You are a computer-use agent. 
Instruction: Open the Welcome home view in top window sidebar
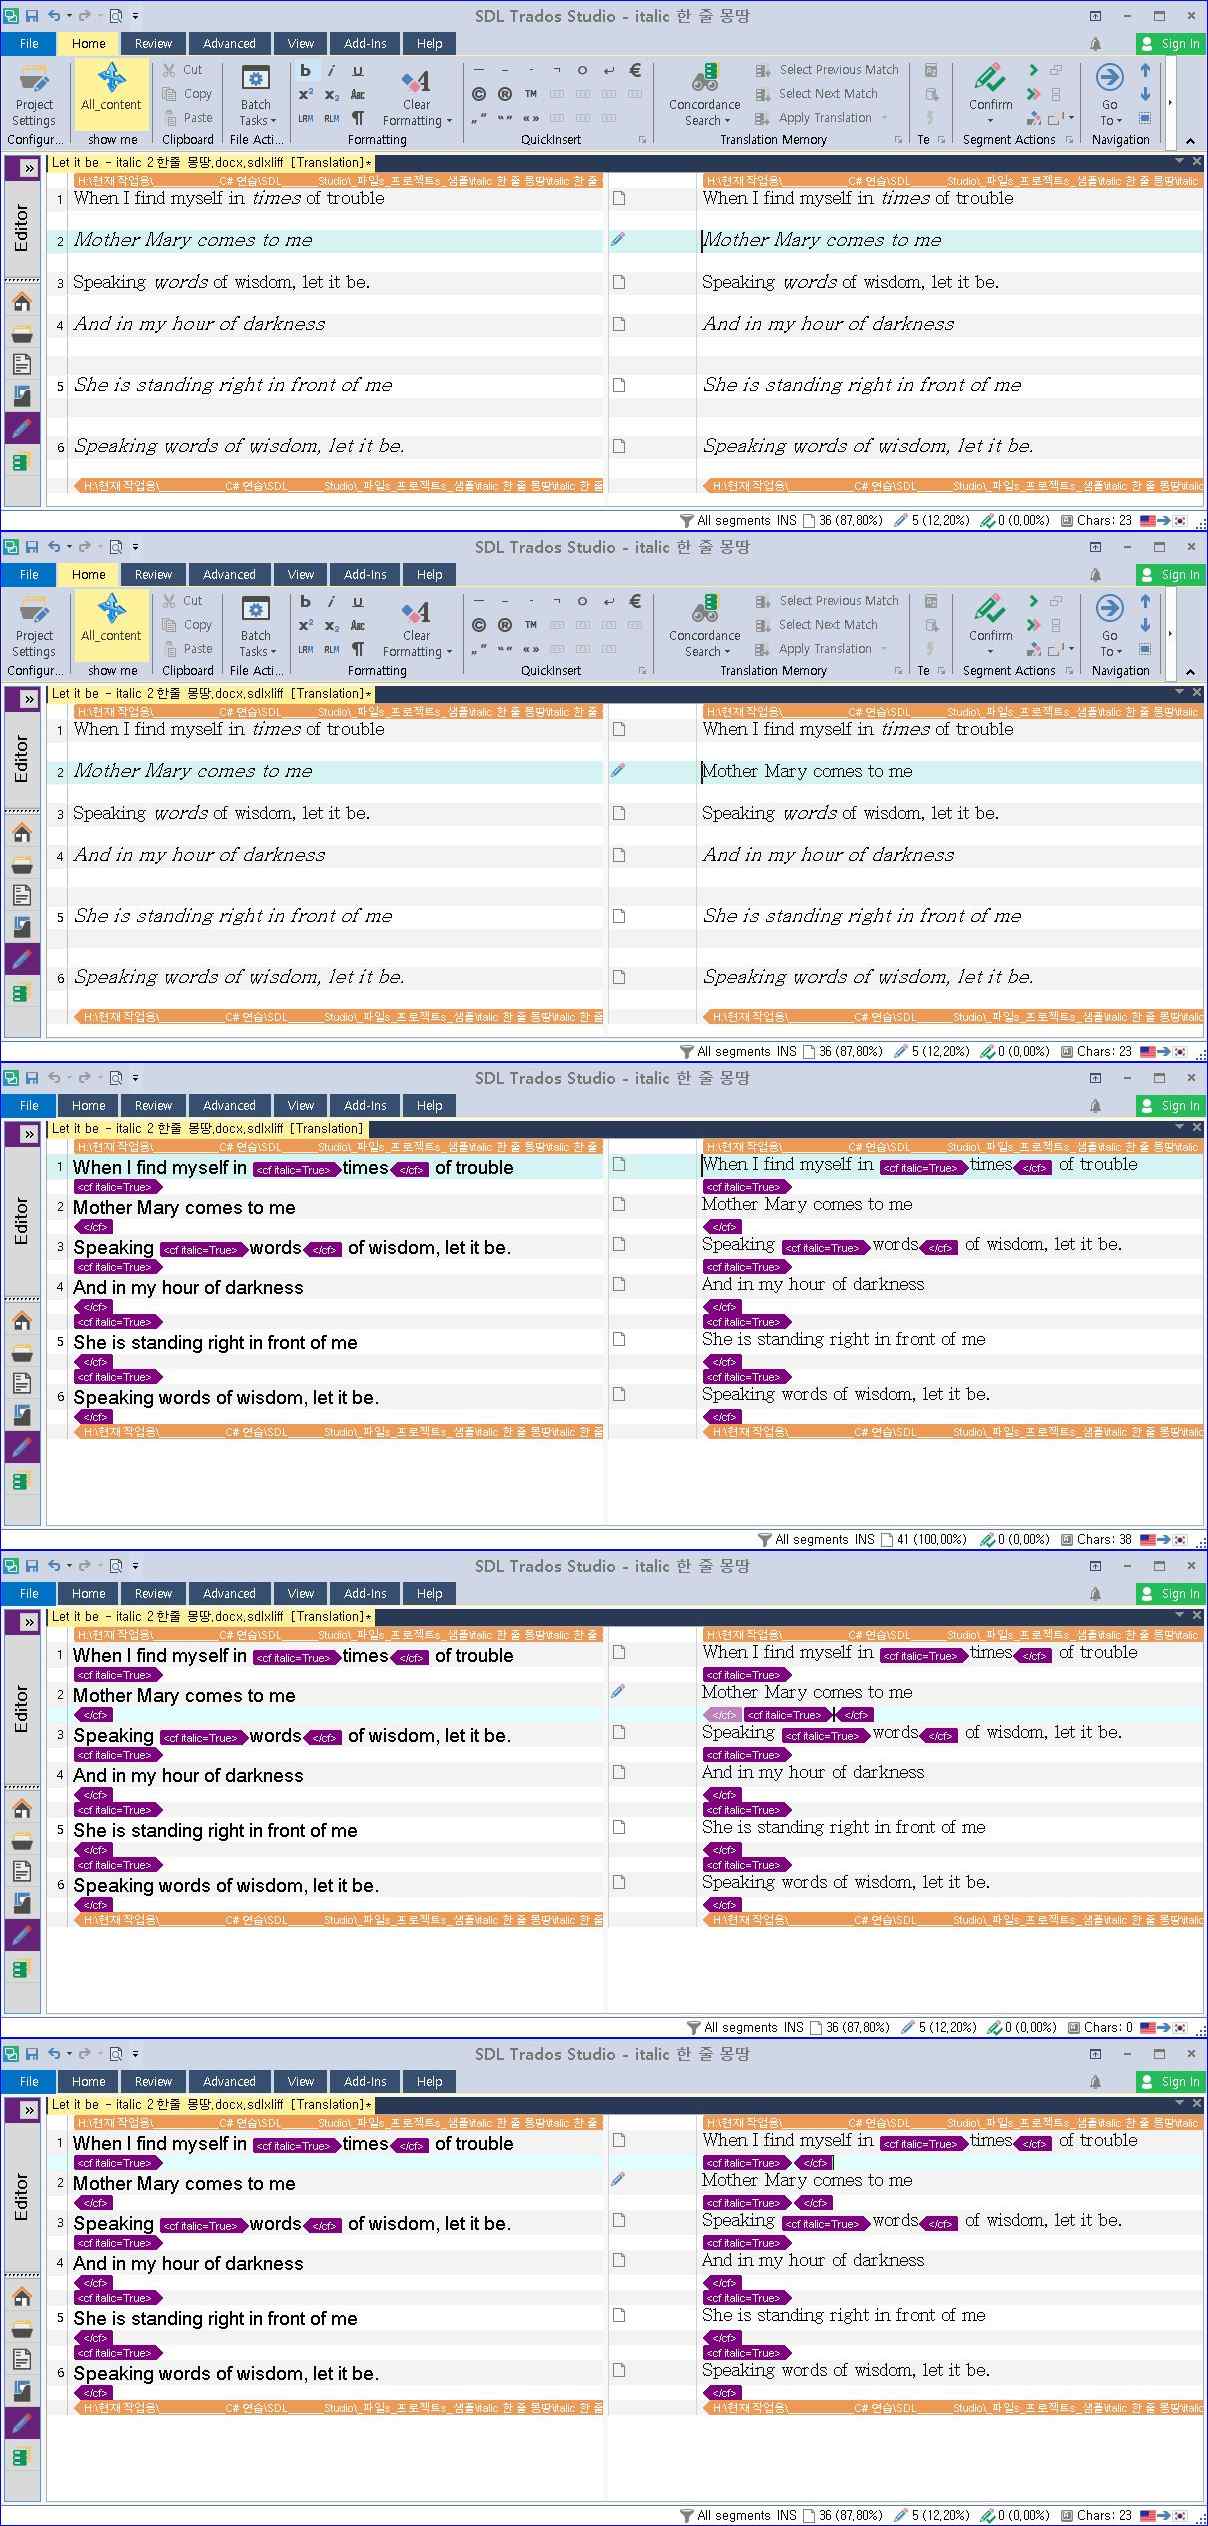point(22,301)
